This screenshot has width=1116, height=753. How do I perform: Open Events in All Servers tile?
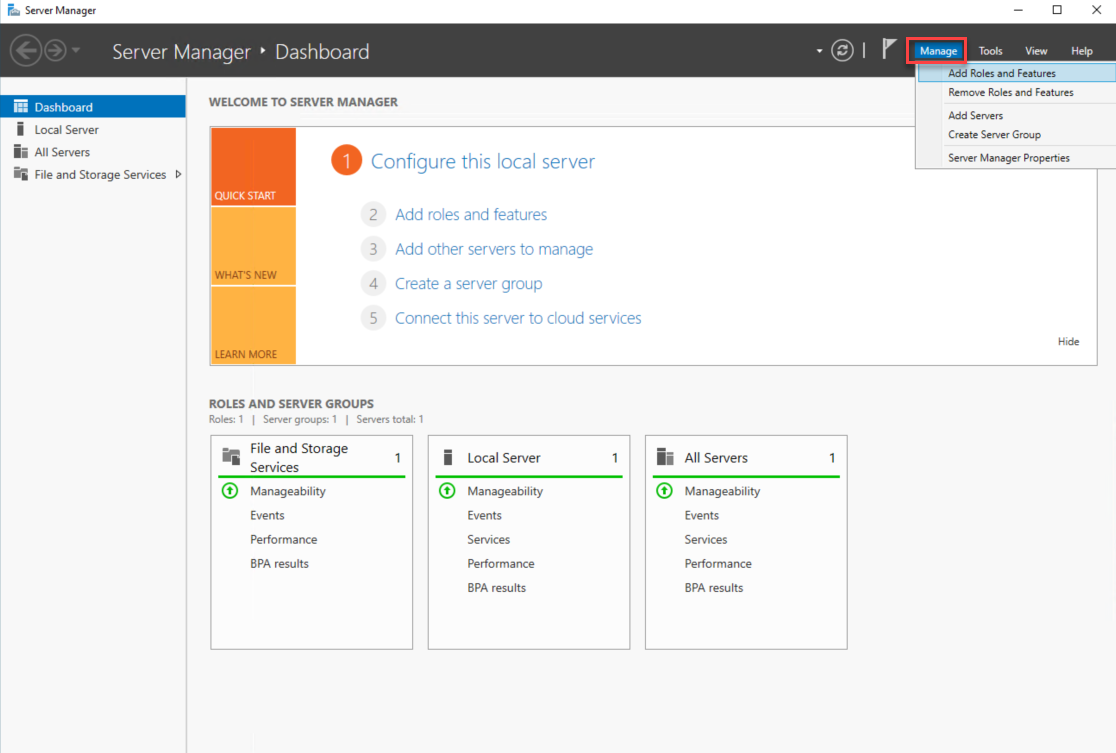[701, 515]
